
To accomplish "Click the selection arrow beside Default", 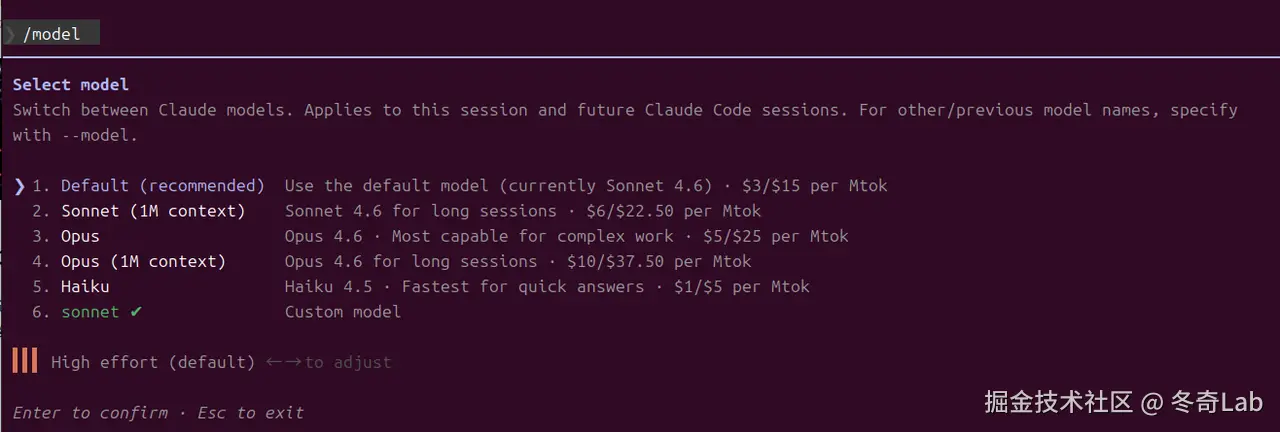I will point(20,186).
